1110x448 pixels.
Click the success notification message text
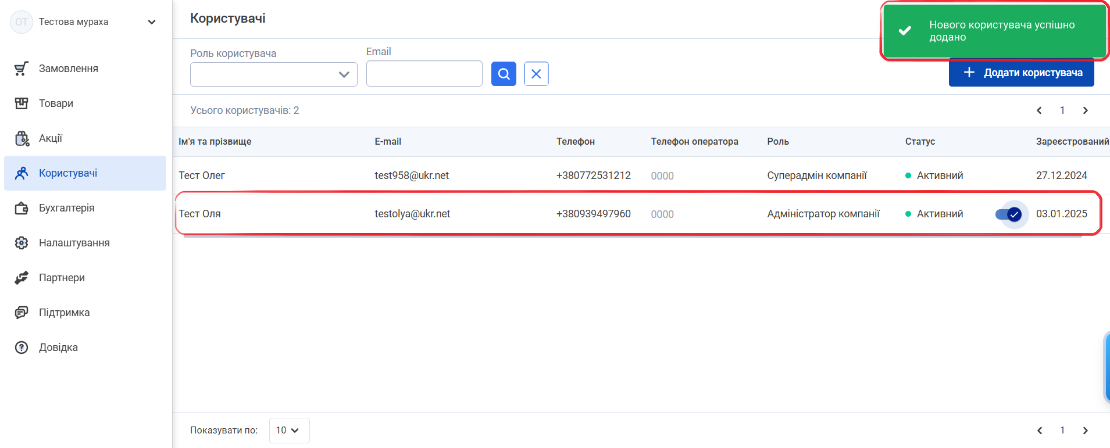pos(1002,31)
